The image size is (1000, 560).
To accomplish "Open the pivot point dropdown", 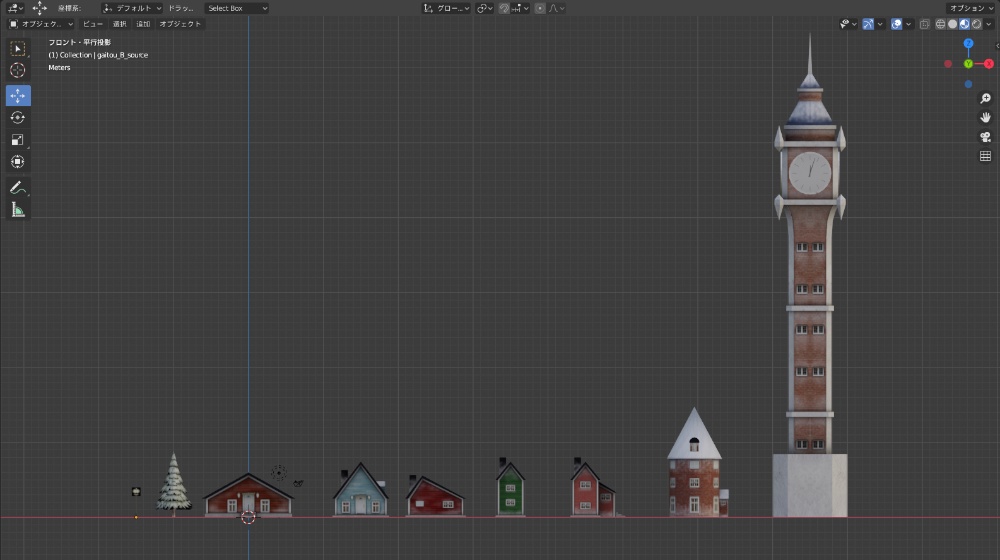I will 485,8.
